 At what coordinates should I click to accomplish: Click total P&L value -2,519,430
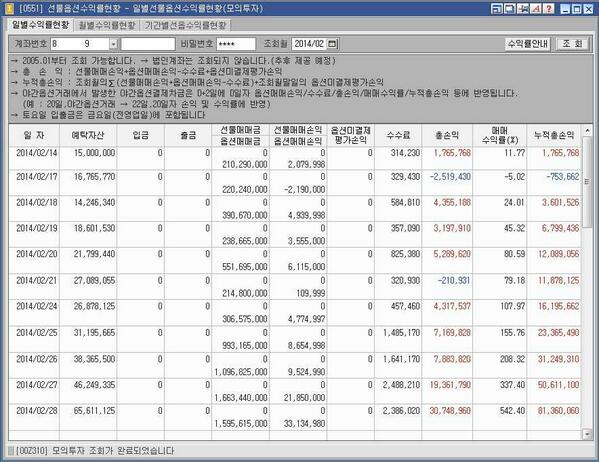(450, 177)
